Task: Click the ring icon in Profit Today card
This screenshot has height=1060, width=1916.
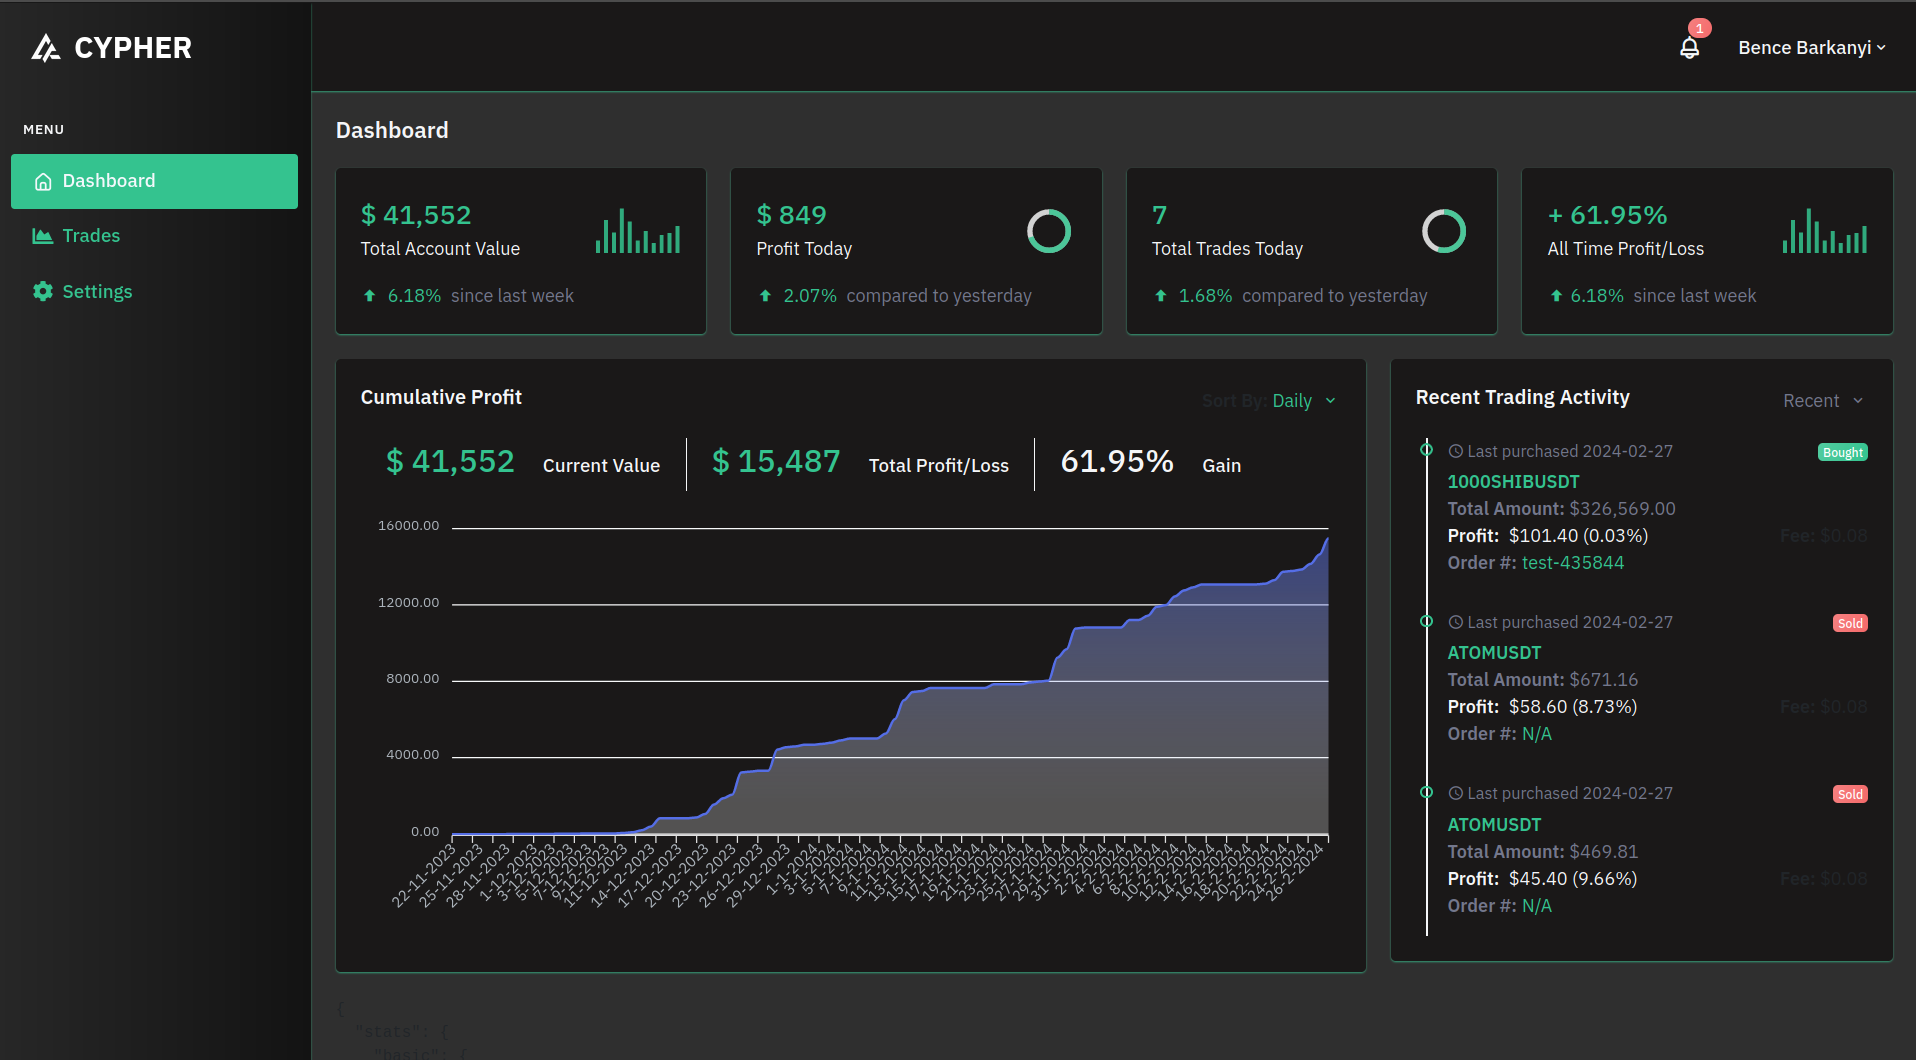Action: click(1048, 232)
